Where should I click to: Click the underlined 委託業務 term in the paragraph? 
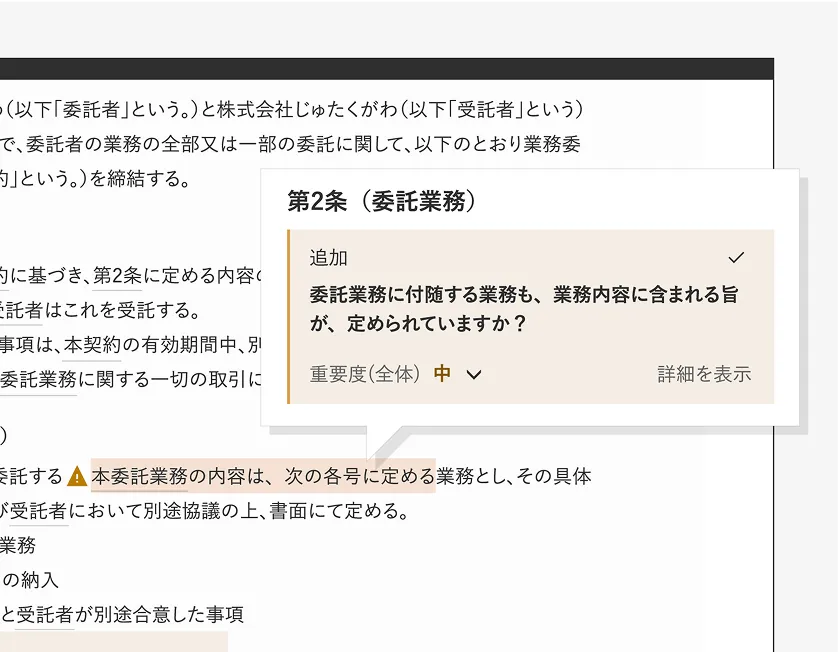[38, 379]
